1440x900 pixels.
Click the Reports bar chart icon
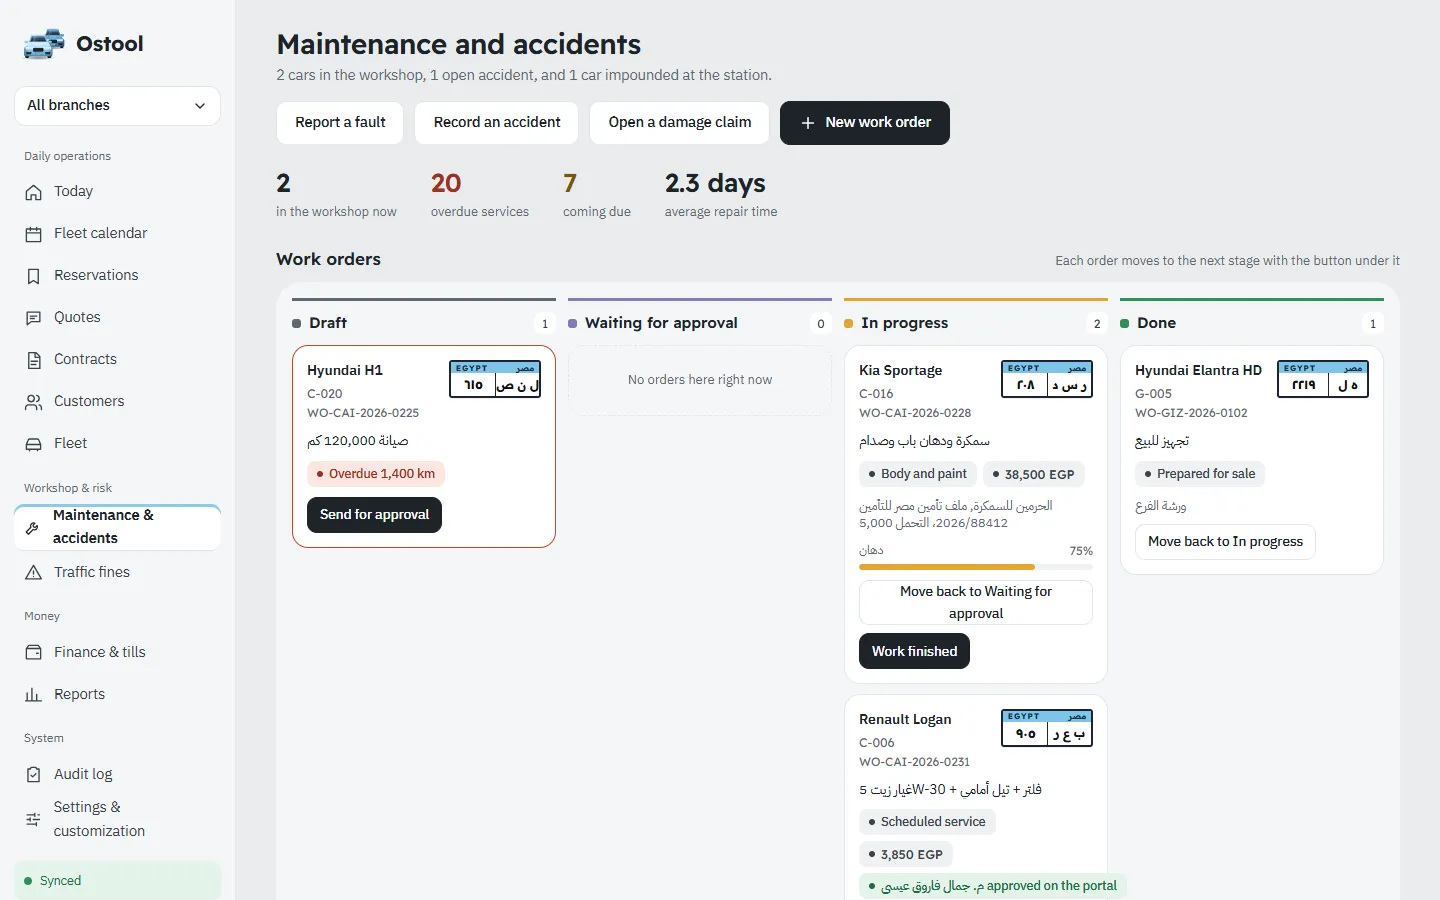click(34, 695)
